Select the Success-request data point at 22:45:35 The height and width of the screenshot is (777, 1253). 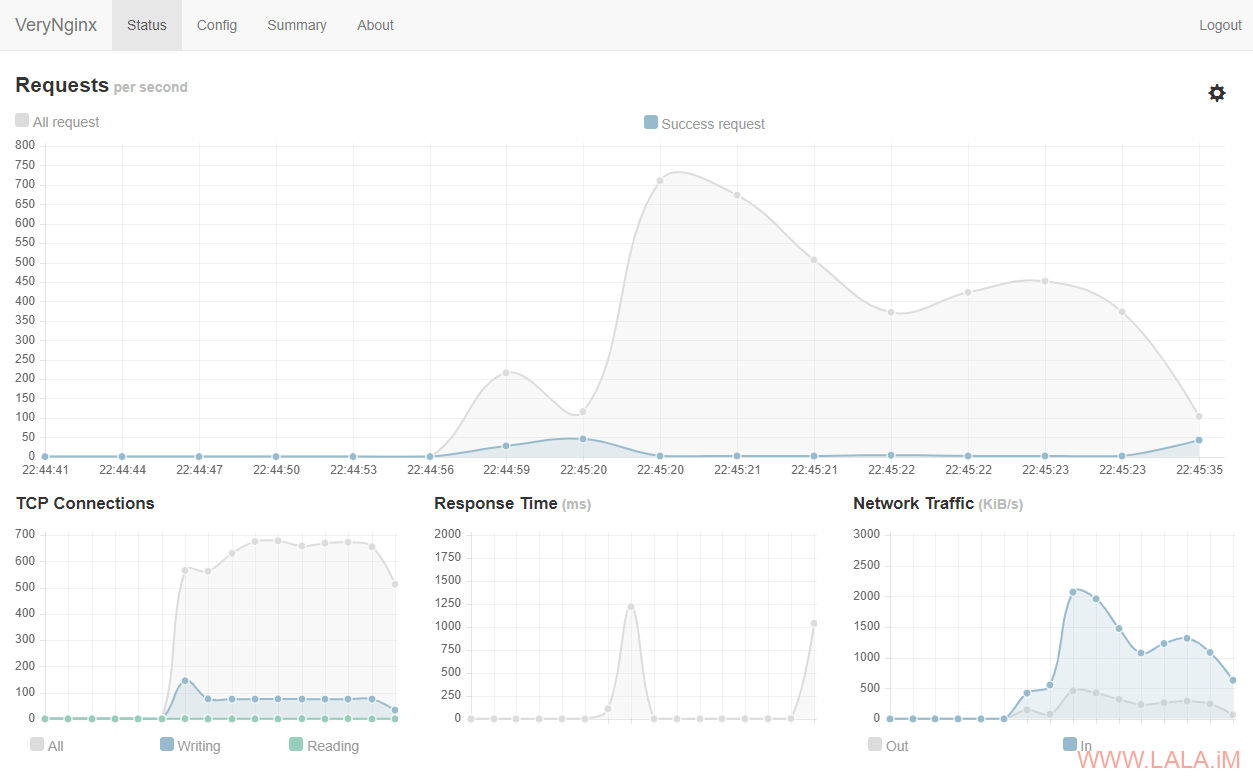tap(1199, 440)
